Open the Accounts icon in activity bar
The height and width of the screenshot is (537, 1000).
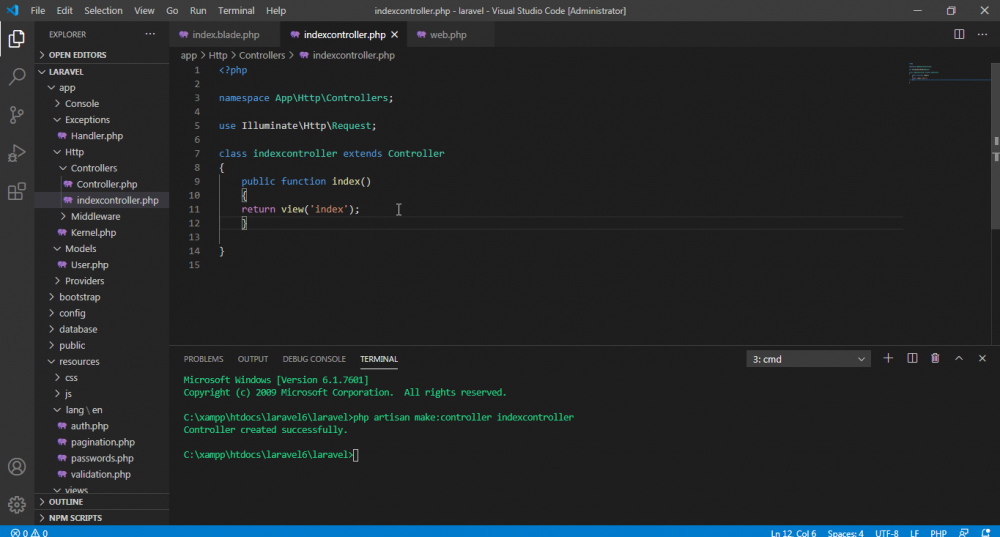pyautogui.click(x=17, y=467)
